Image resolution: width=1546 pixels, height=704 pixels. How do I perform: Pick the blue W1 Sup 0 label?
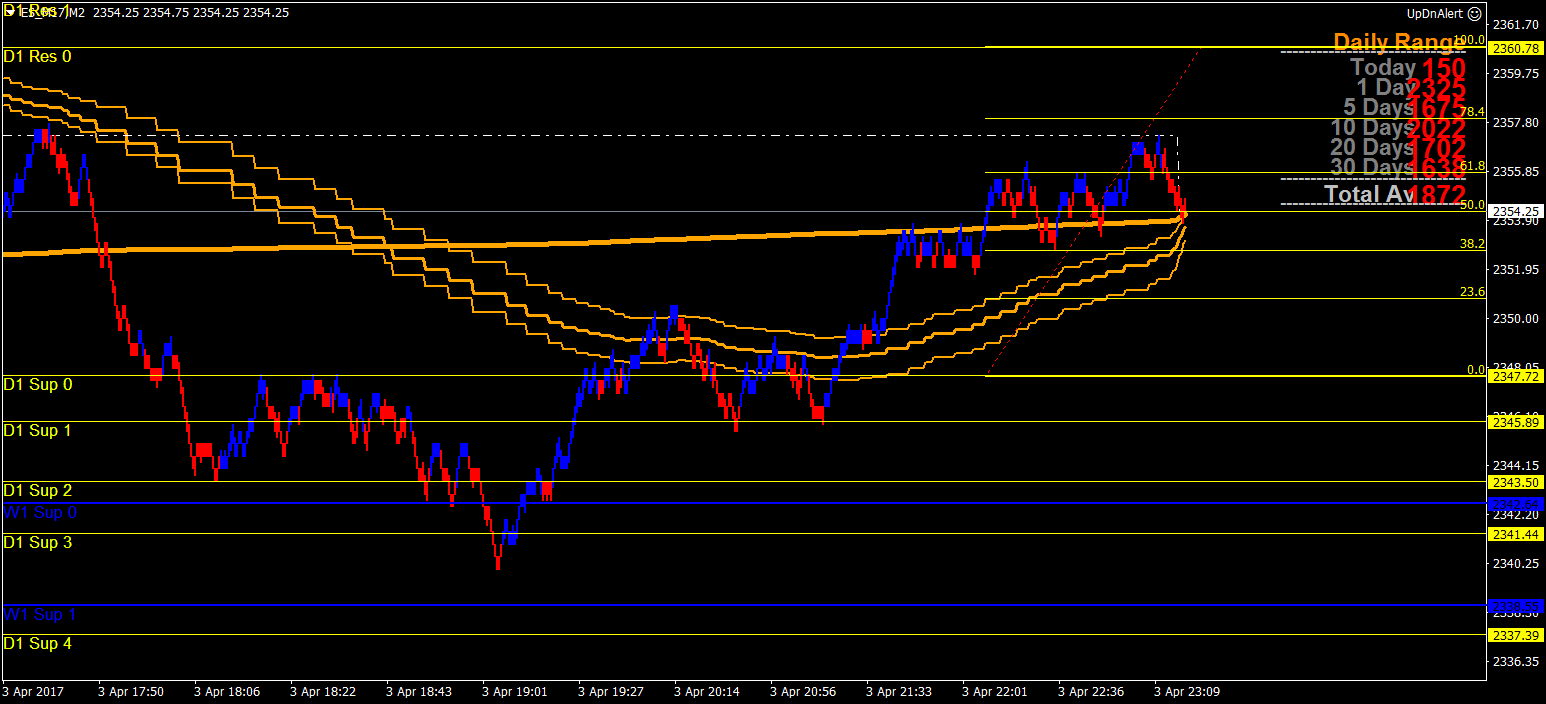click(x=40, y=512)
